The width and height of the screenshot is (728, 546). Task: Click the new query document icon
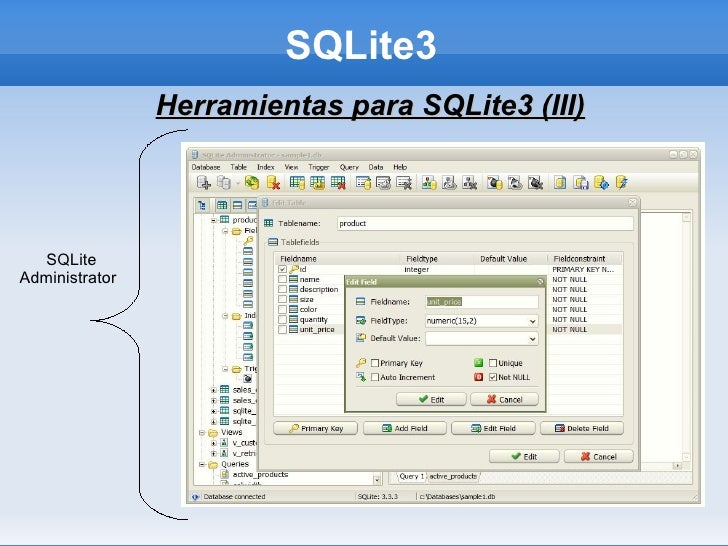pos(560,183)
